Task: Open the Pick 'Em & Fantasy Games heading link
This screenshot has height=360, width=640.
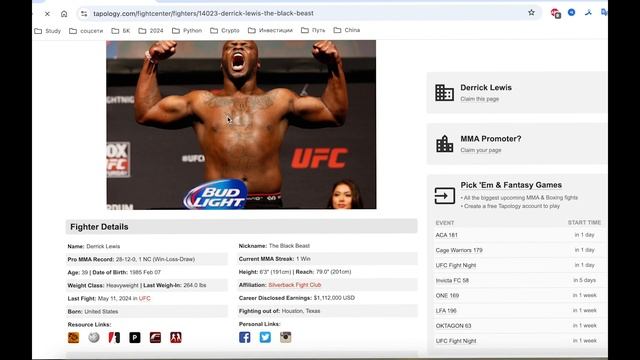Action: click(511, 185)
